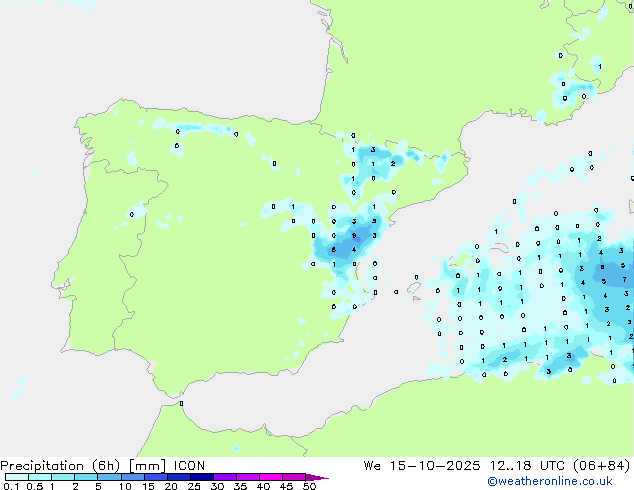Click legend value label "50"

309,486
